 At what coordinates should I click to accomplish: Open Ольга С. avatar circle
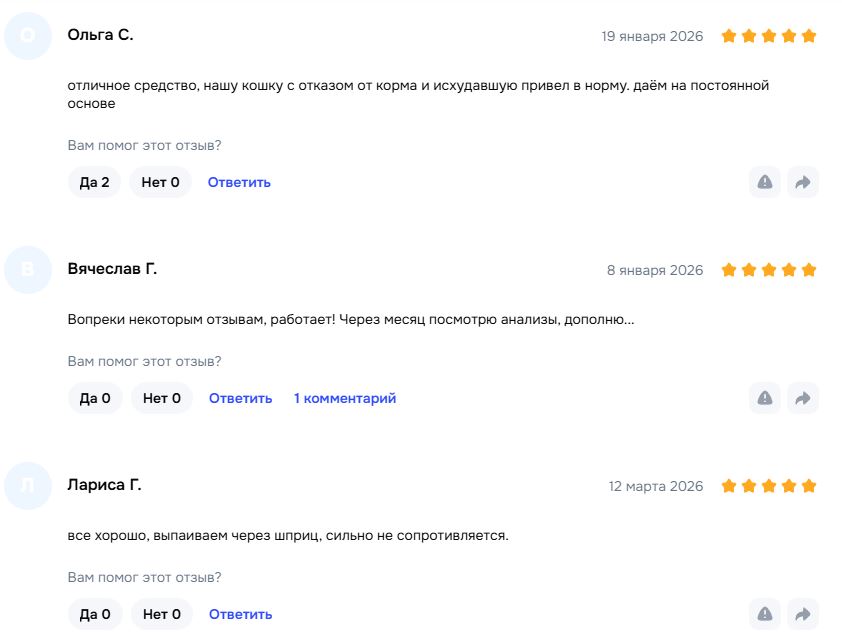28,35
